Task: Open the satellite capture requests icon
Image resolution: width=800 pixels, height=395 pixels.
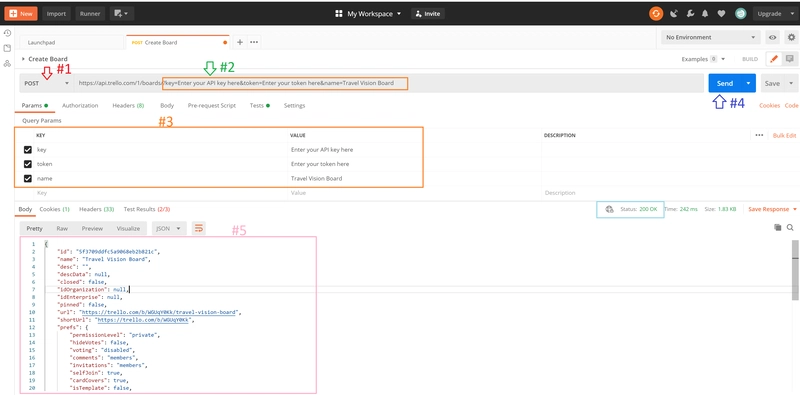Action: pyautogui.click(x=673, y=14)
